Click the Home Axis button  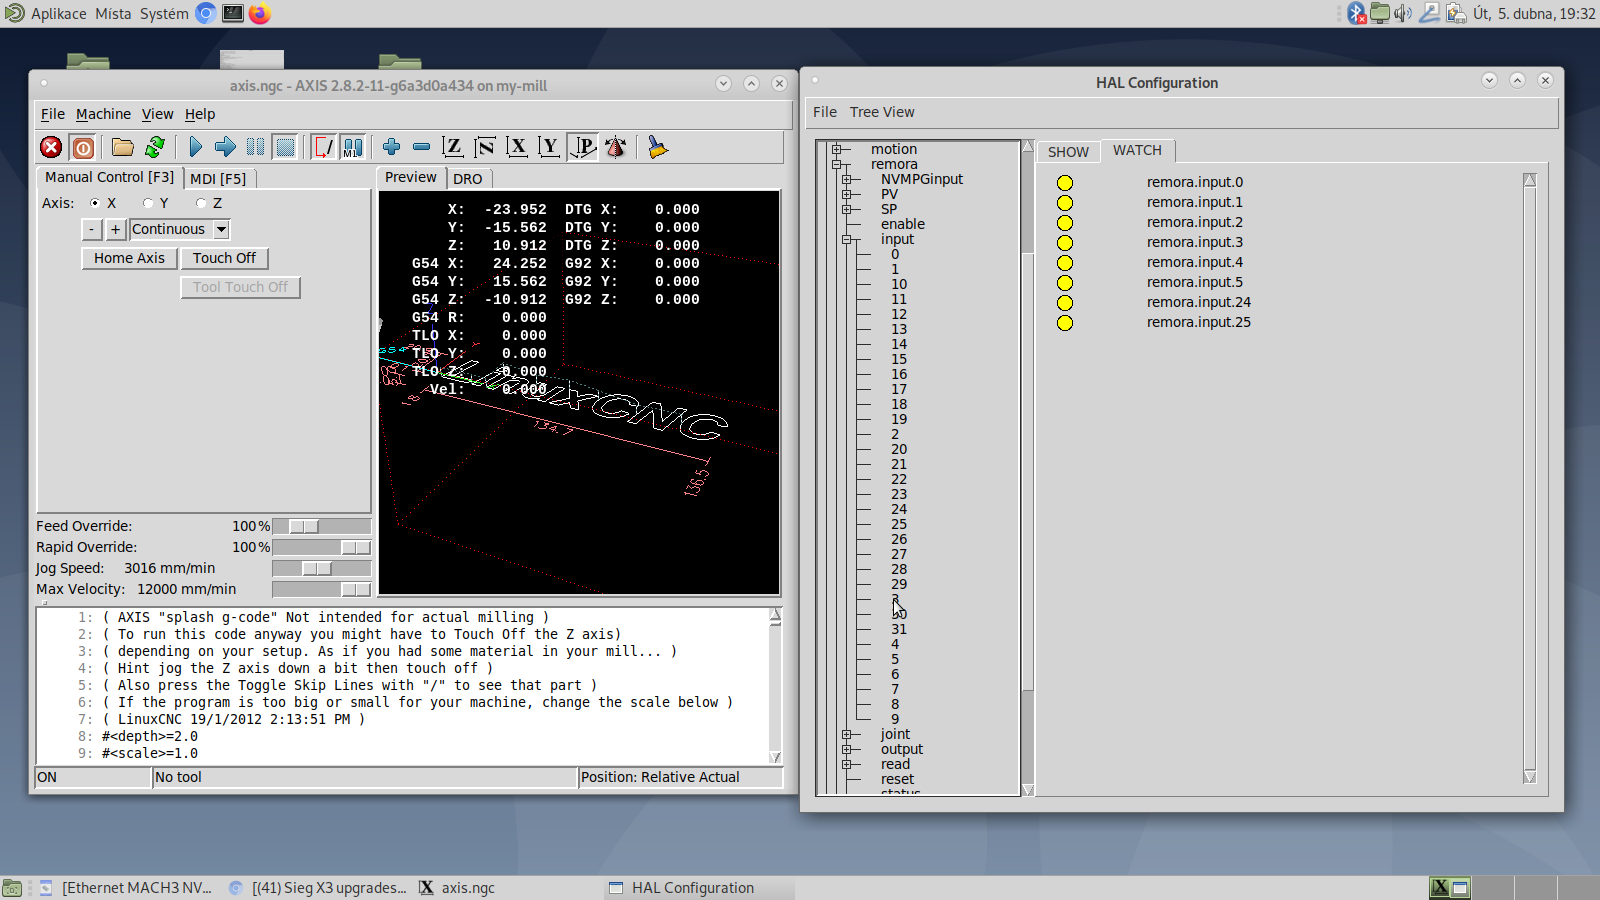129,258
